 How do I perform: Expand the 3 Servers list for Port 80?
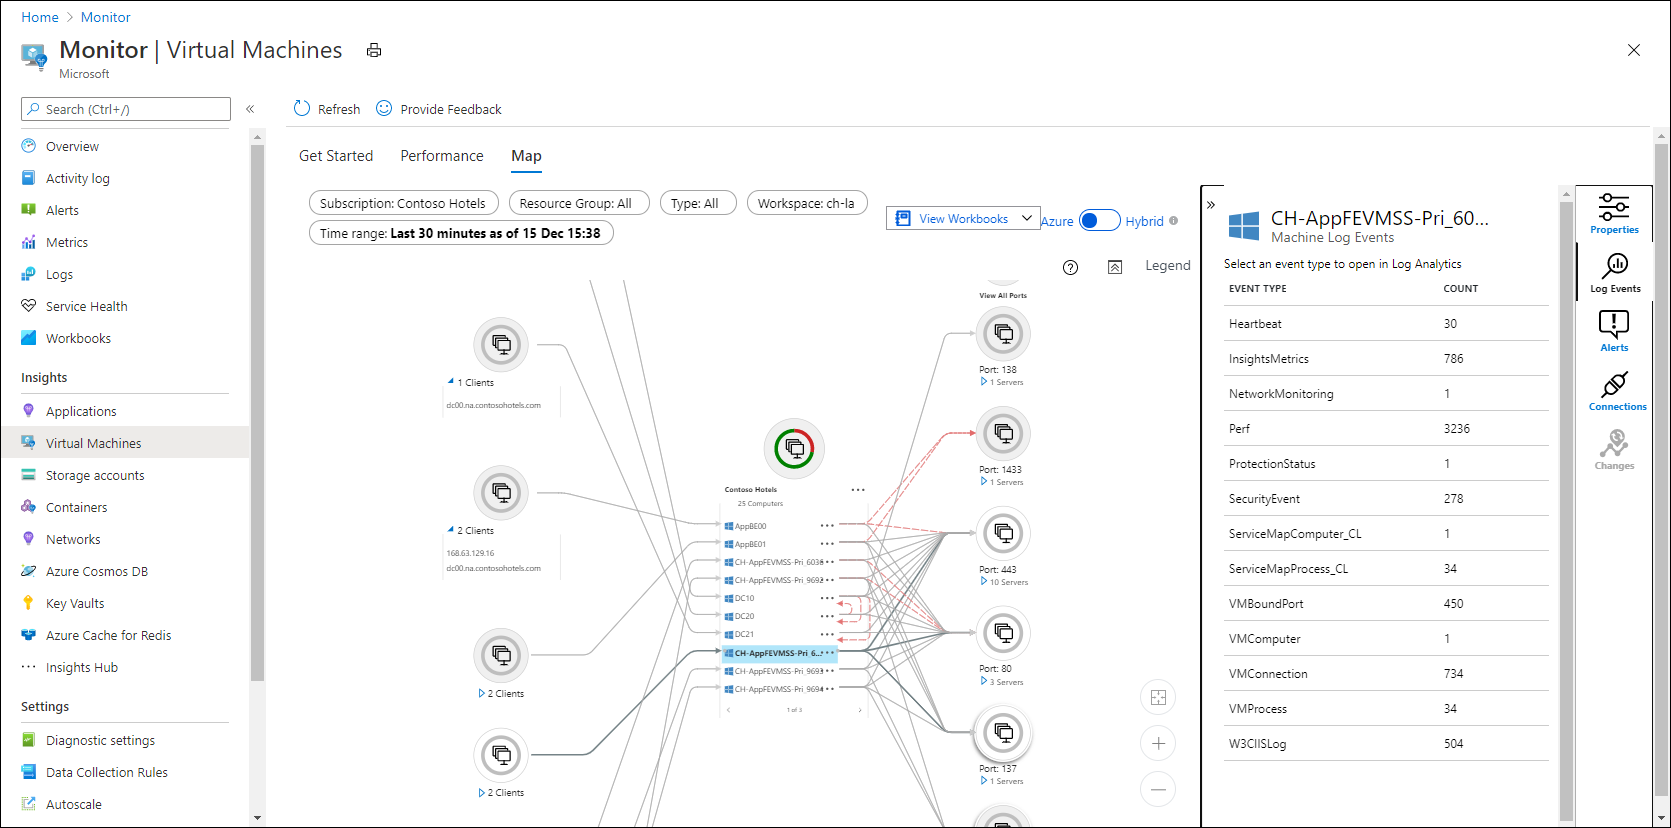984,681
